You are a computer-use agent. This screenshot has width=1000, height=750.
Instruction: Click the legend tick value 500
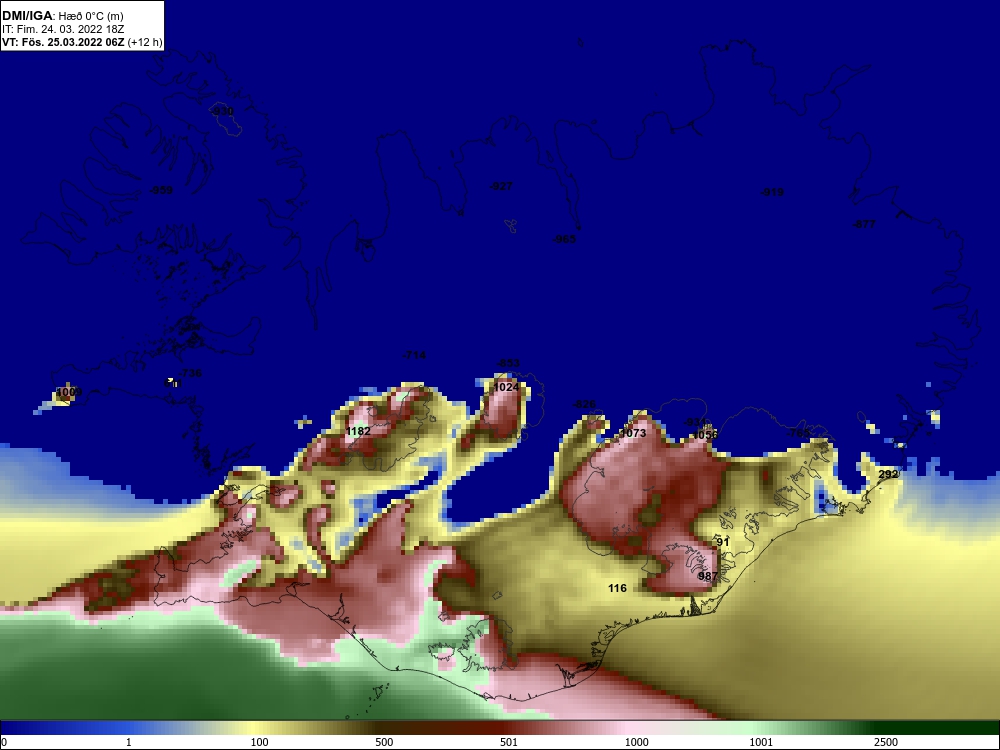tap(384, 742)
